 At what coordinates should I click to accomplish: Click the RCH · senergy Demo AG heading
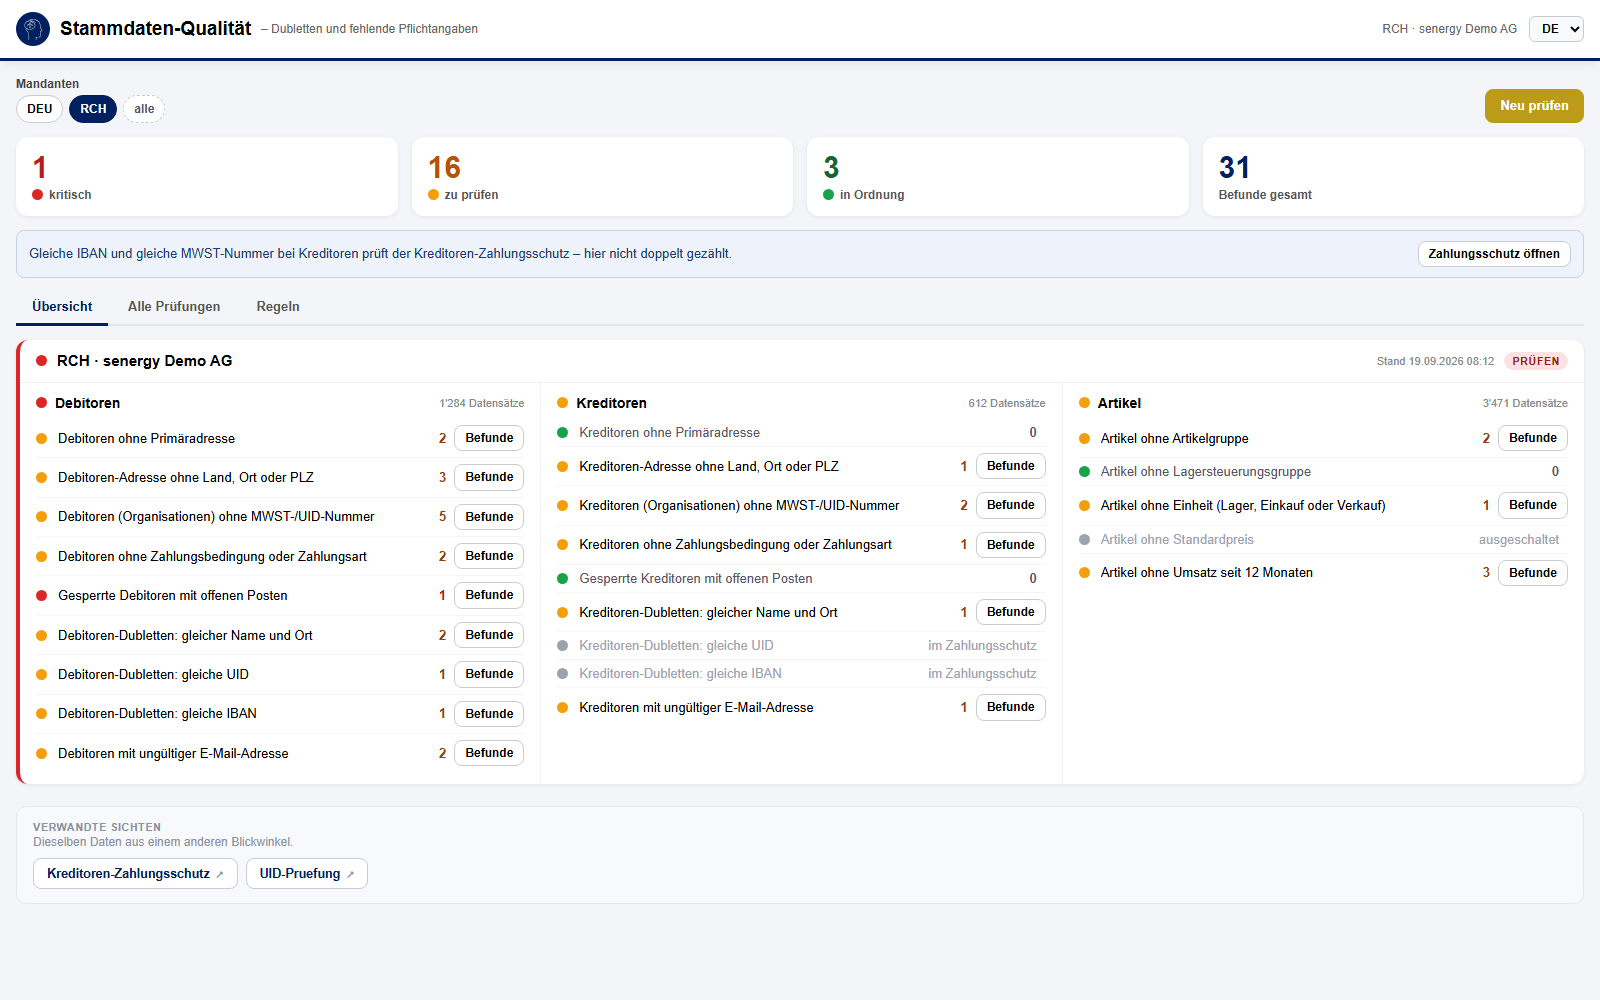point(144,361)
